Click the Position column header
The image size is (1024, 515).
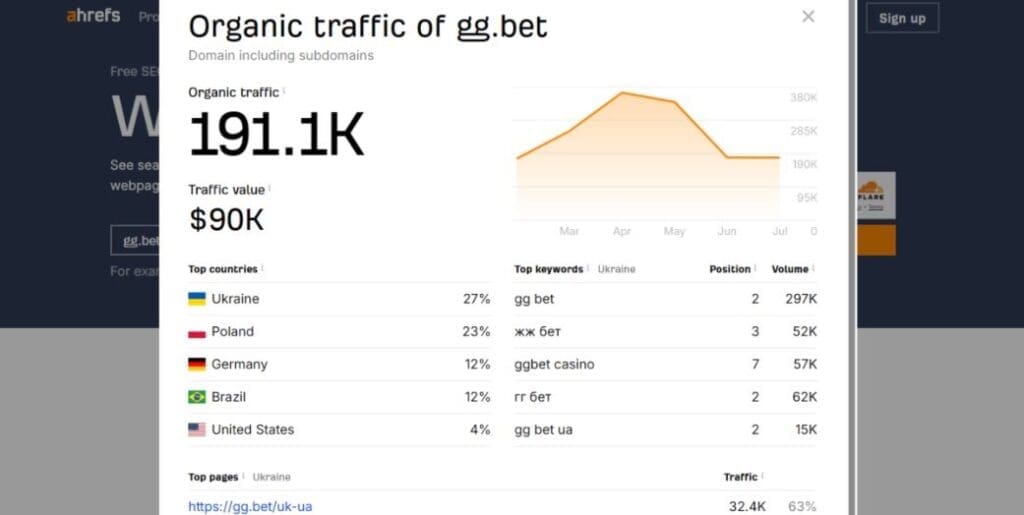click(x=730, y=269)
